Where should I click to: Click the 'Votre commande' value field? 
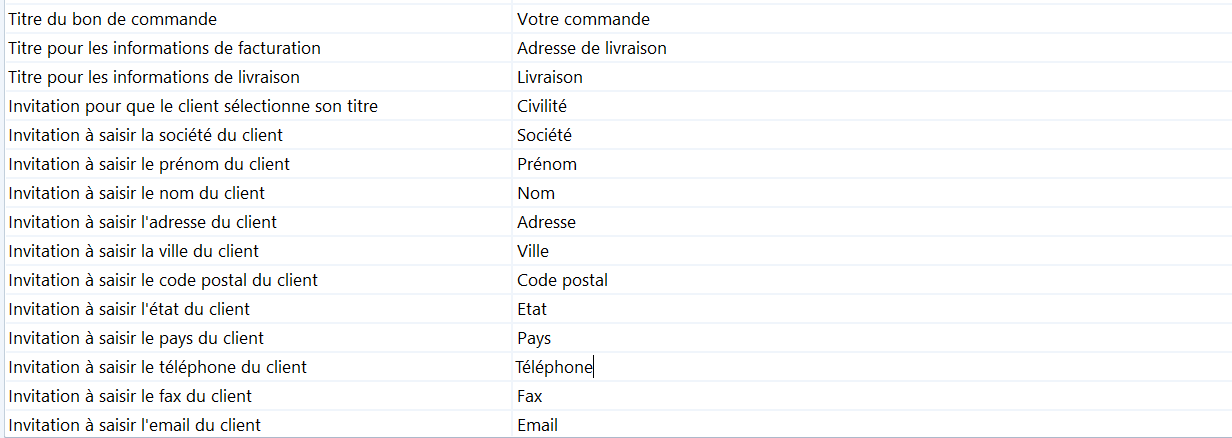[x=583, y=19]
